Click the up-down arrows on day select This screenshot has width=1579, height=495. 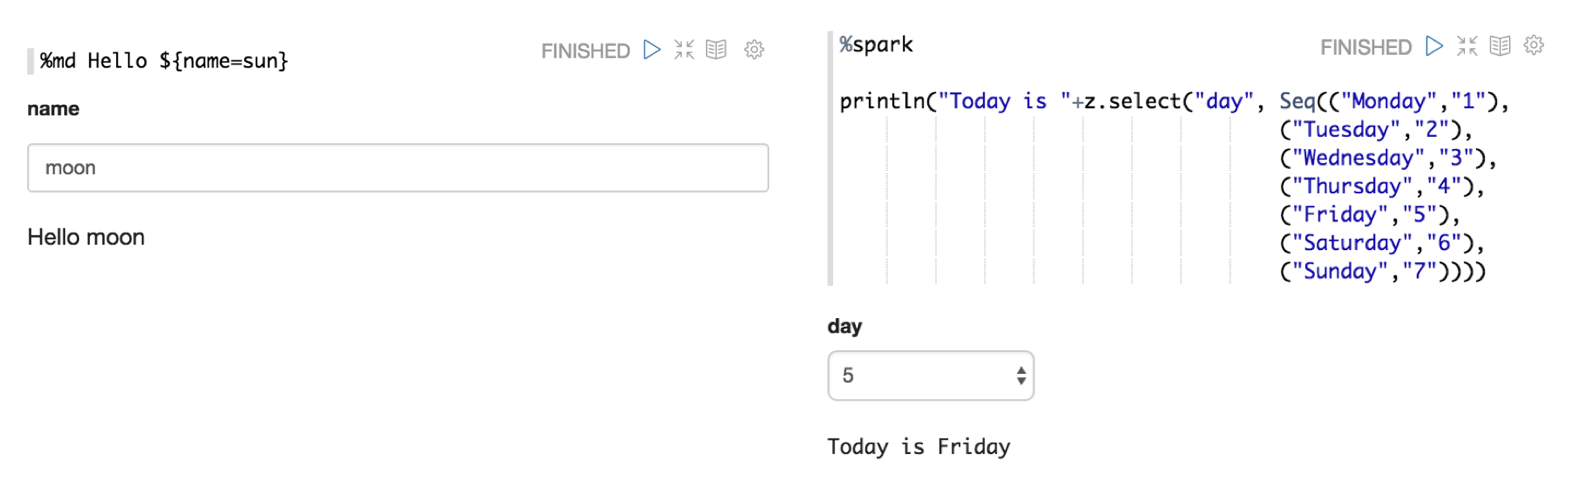[x=1020, y=376]
